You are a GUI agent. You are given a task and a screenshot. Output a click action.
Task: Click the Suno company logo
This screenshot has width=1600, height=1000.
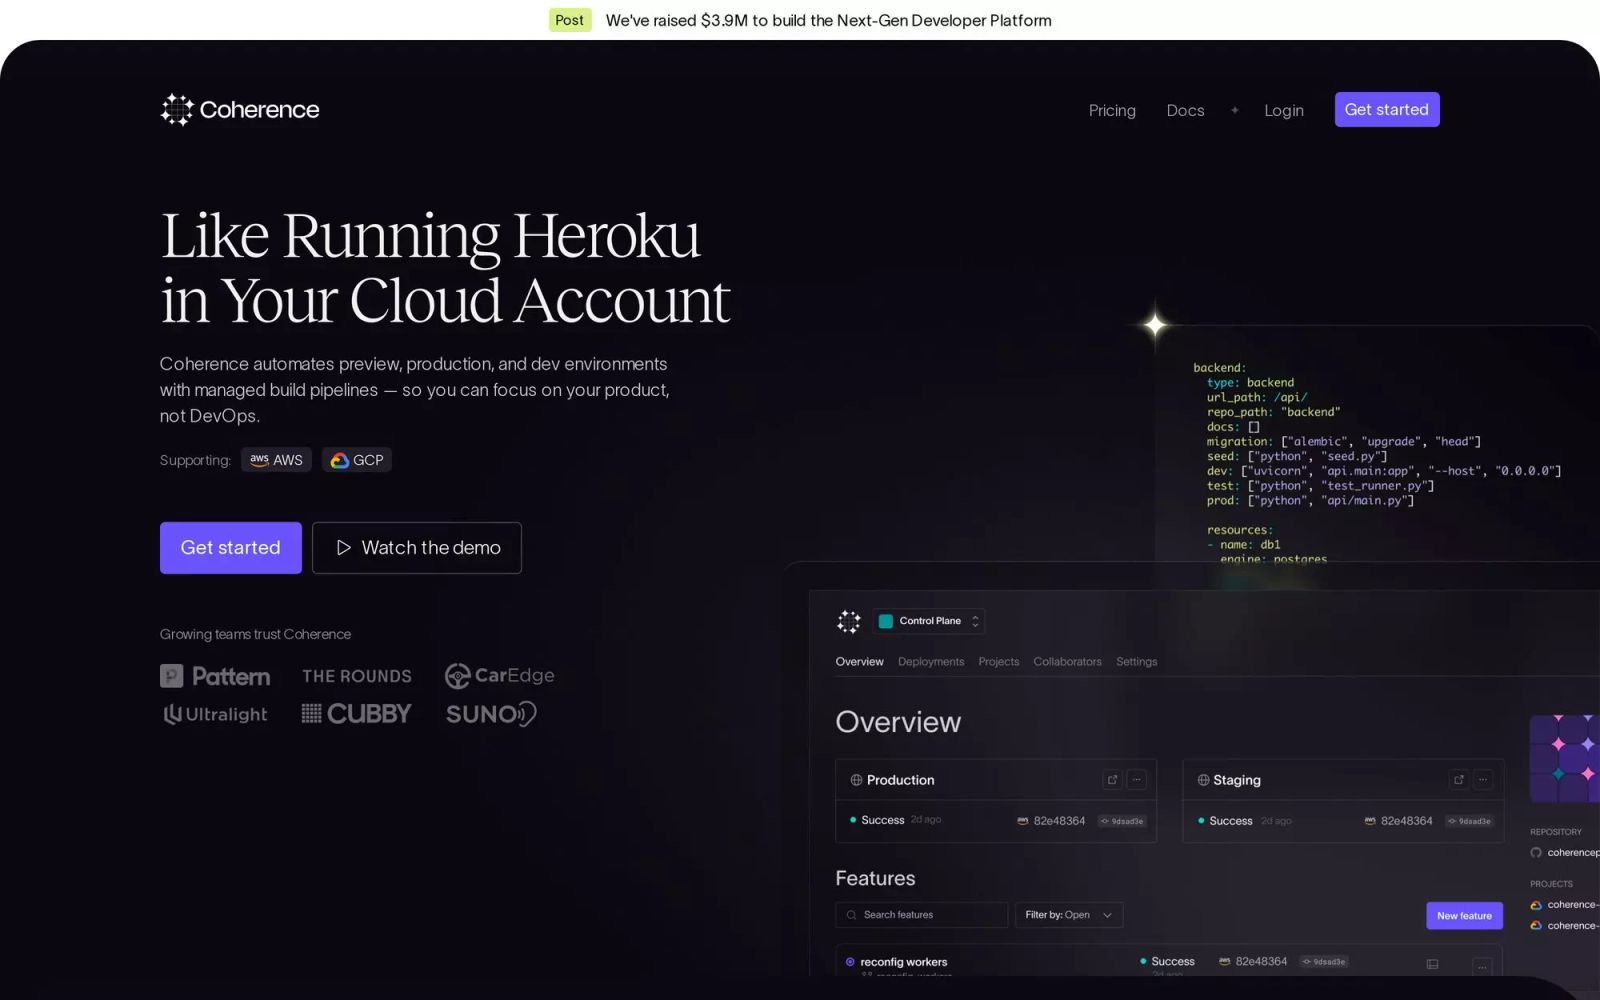491,714
